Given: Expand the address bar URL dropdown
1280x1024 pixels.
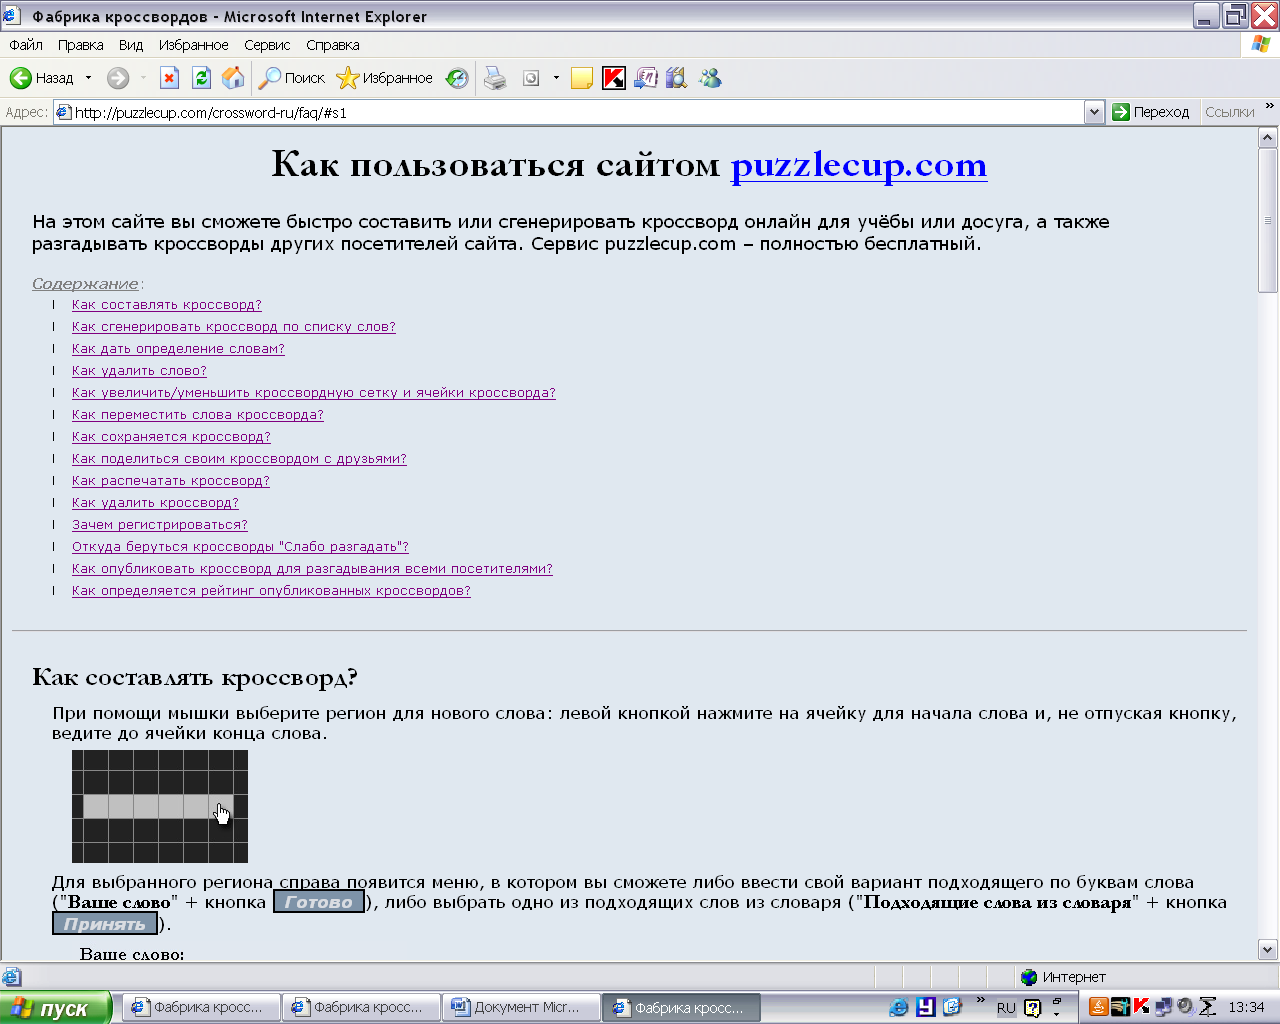Looking at the screenshot, I should coord(1094,112).
